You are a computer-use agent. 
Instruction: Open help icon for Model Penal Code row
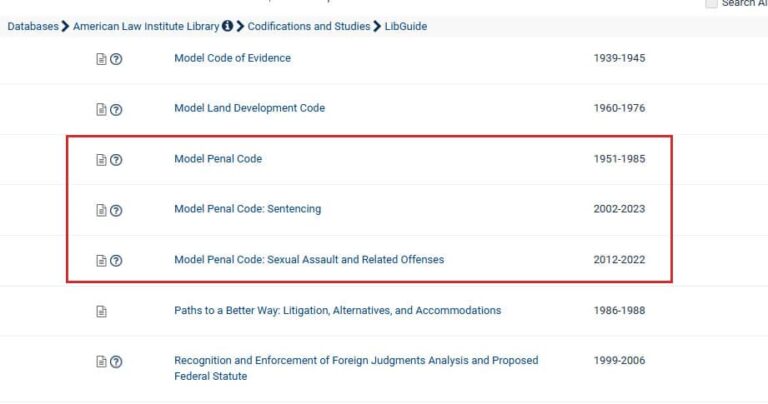point(116,160)
